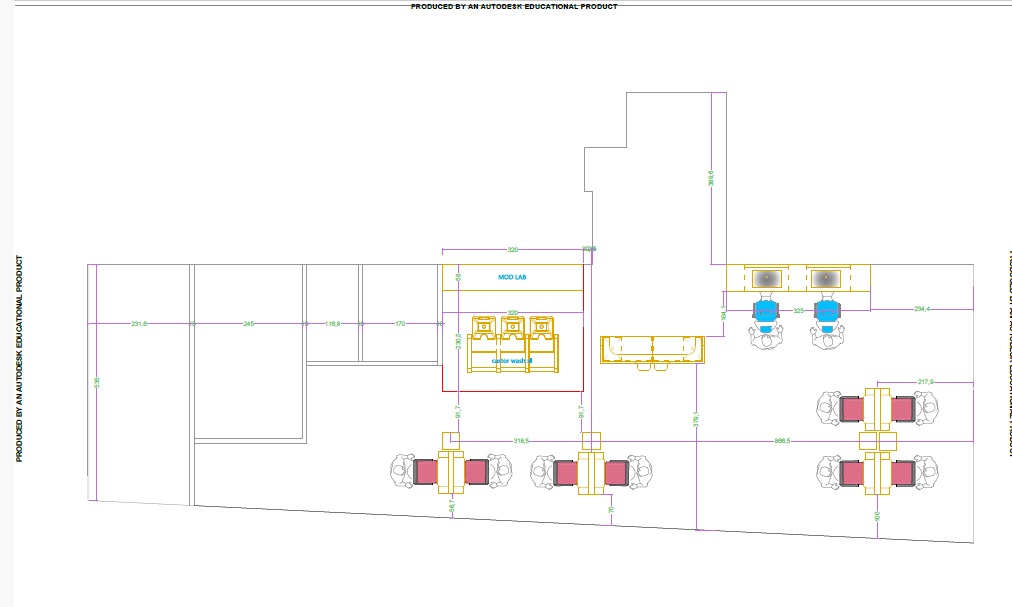Click the vertical 389,6 dimension
The image size is (1012, 607).
click(x=711, y=178)
